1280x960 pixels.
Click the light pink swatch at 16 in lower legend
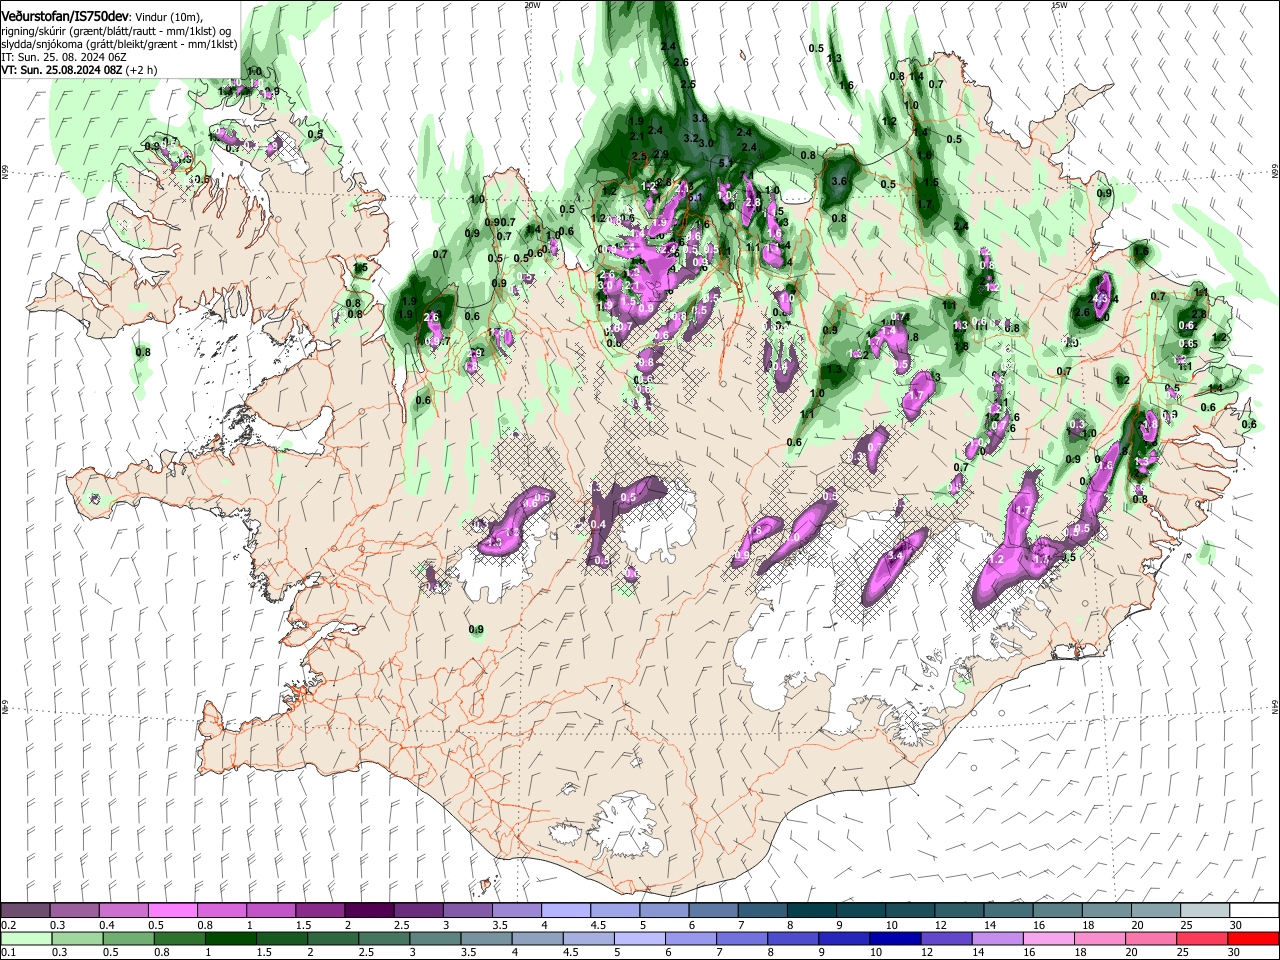coord(1048,938)
